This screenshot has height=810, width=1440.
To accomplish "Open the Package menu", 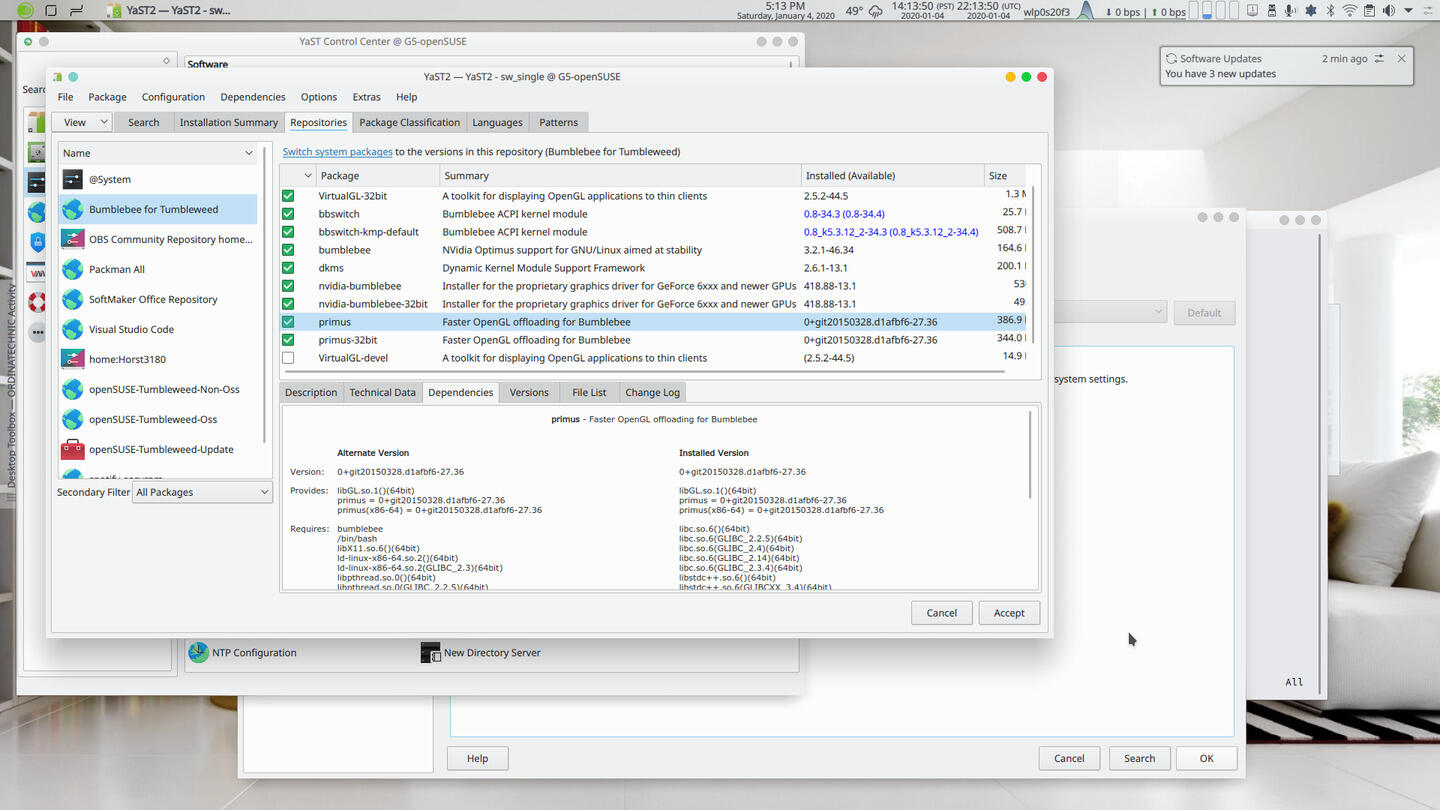I will 107,97.
